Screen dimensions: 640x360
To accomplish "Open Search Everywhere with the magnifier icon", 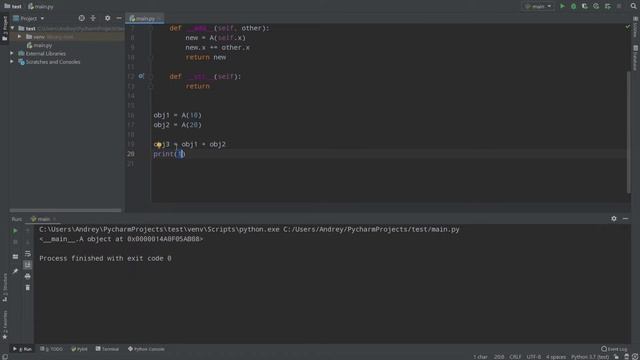I will pyautogui.click(x=633, y=6).
